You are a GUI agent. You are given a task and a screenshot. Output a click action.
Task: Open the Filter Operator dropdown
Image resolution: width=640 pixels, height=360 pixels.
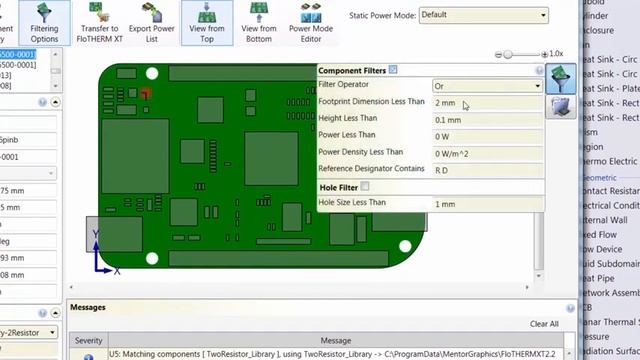(x=487, y=86)
